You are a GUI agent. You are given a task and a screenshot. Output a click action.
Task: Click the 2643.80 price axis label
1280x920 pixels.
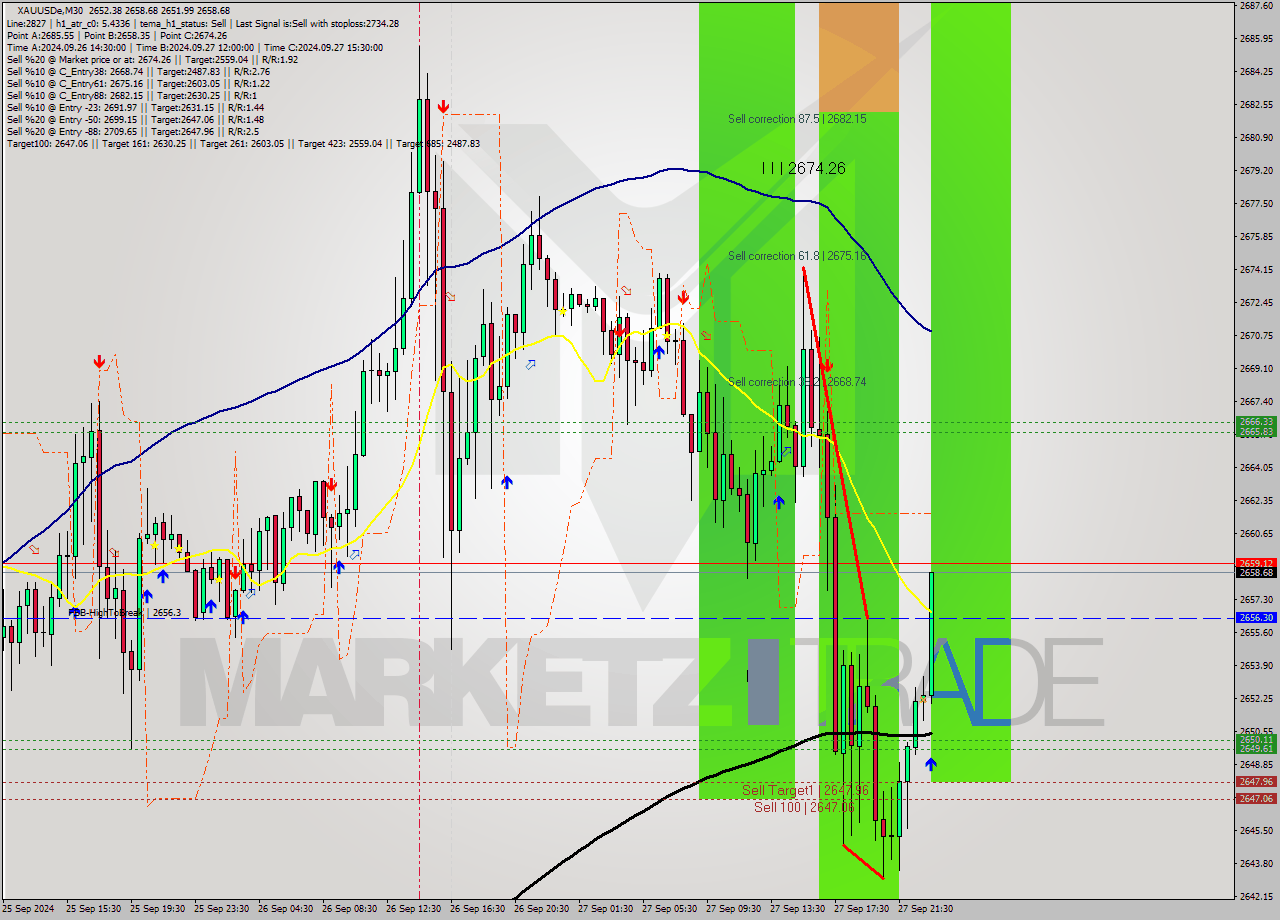pyautogui.click(x=1256, y=864)
